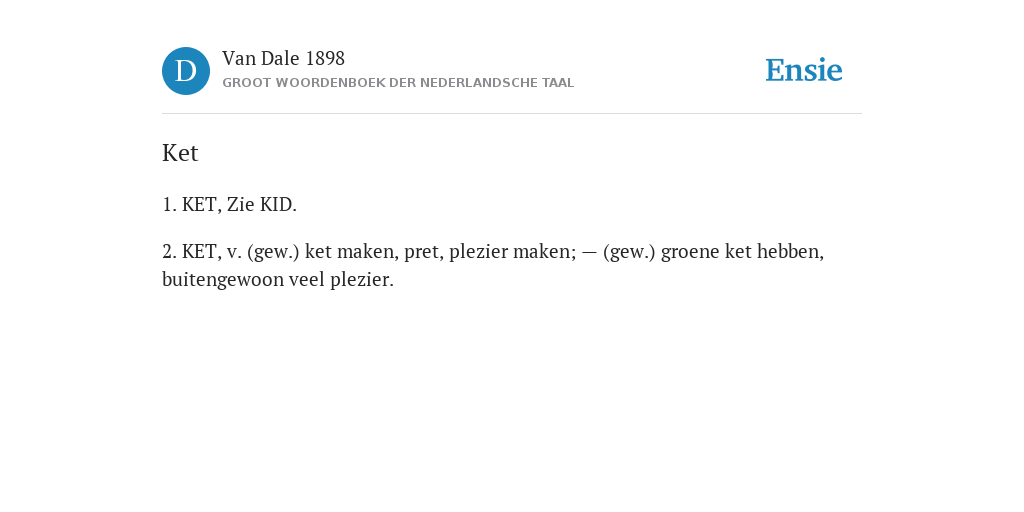Open the Ensie logo link
The height and width of the screenshot is (512, 1024).
pos(804,70)
